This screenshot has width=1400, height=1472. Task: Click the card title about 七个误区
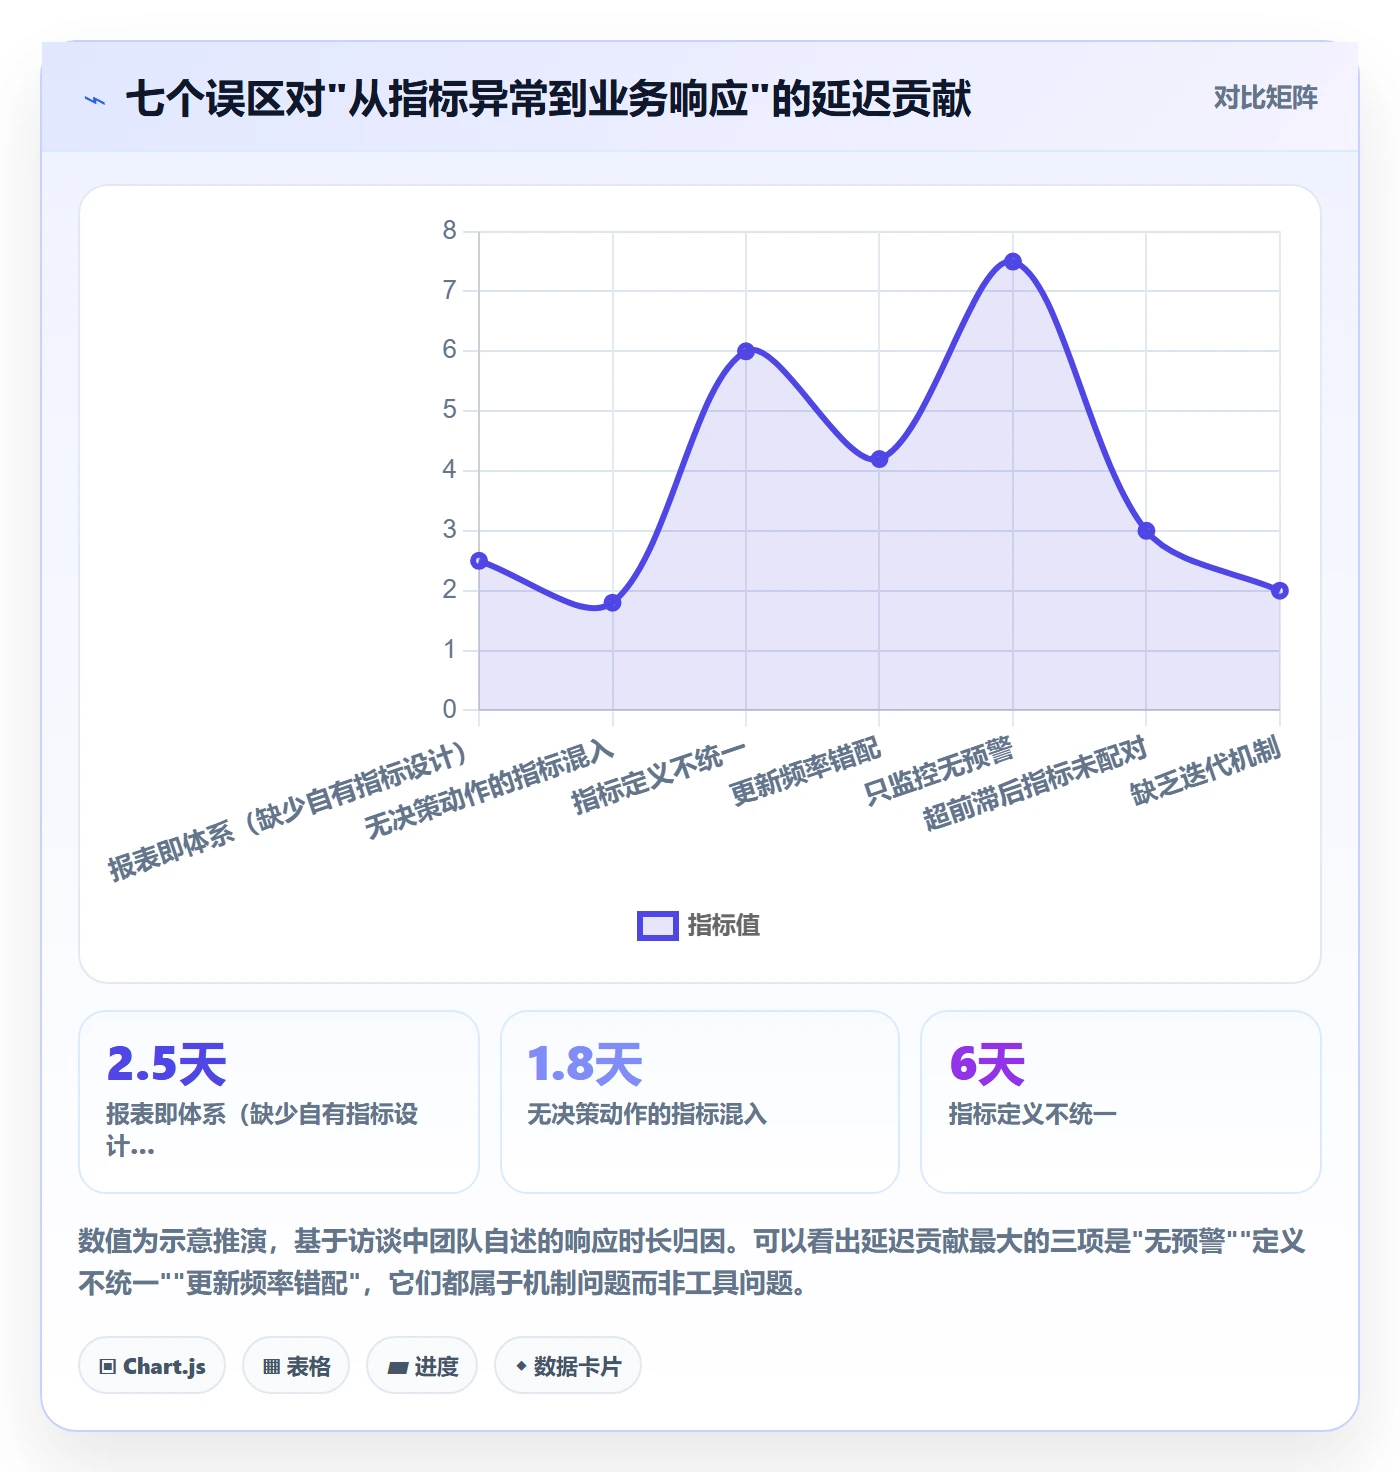pos(548,99)
